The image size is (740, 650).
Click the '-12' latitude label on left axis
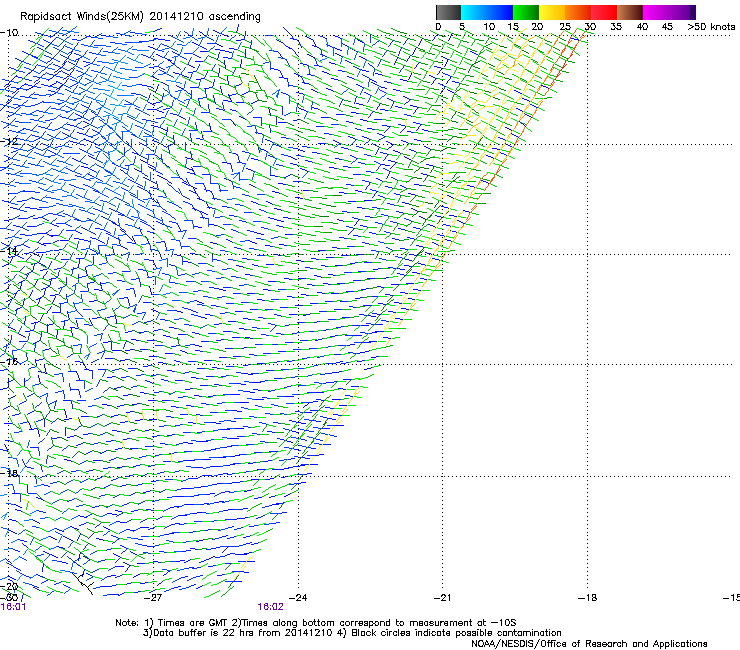(9, 142)
